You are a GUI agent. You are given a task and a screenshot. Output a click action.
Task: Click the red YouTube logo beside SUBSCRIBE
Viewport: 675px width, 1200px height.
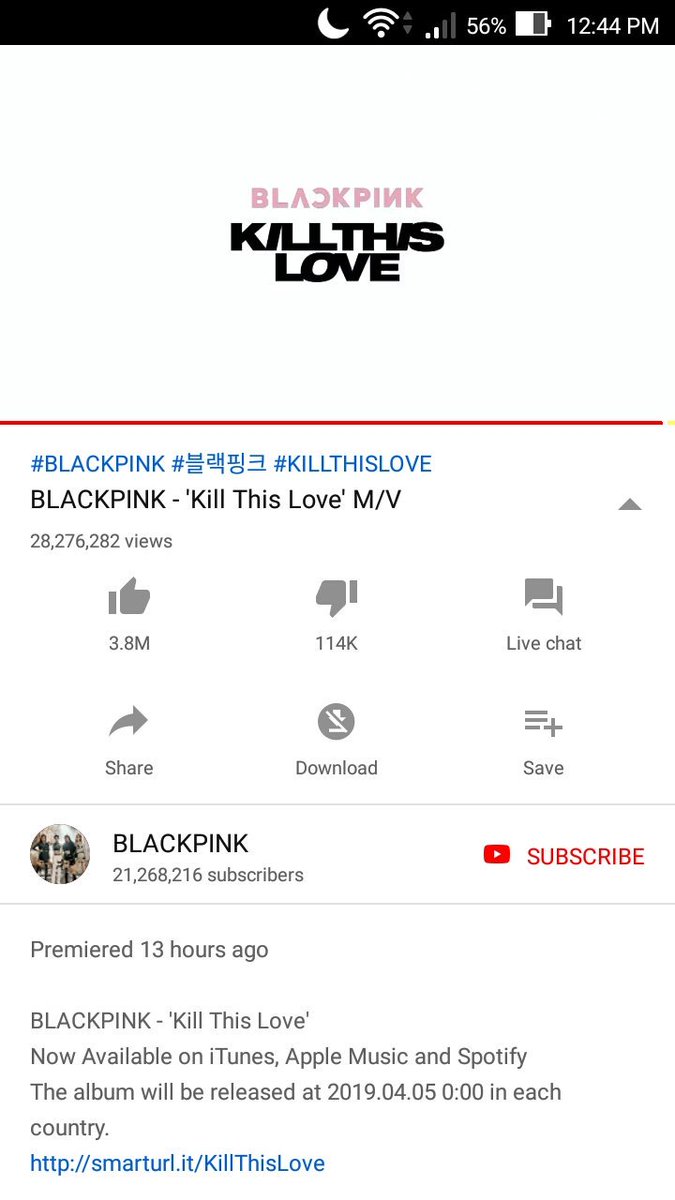pos(497,855)
